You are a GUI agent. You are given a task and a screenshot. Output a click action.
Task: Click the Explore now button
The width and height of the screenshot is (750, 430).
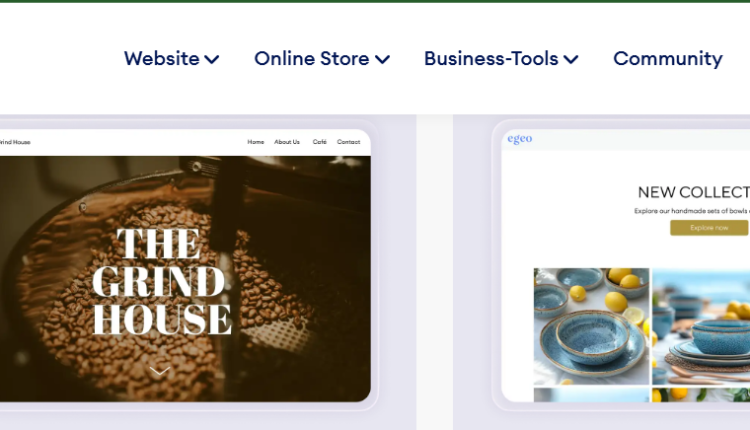coord(709,228)
